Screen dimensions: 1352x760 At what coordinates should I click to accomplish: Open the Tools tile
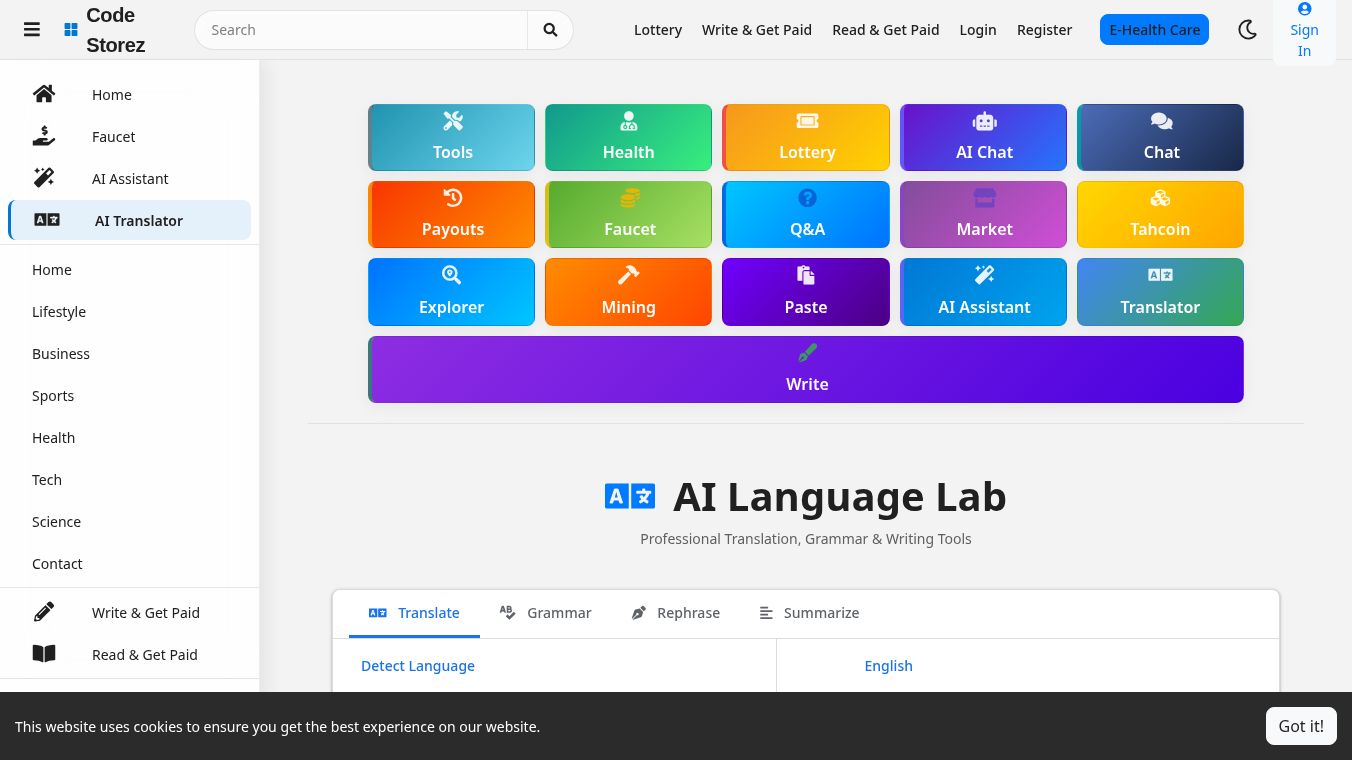pos(451,137)
